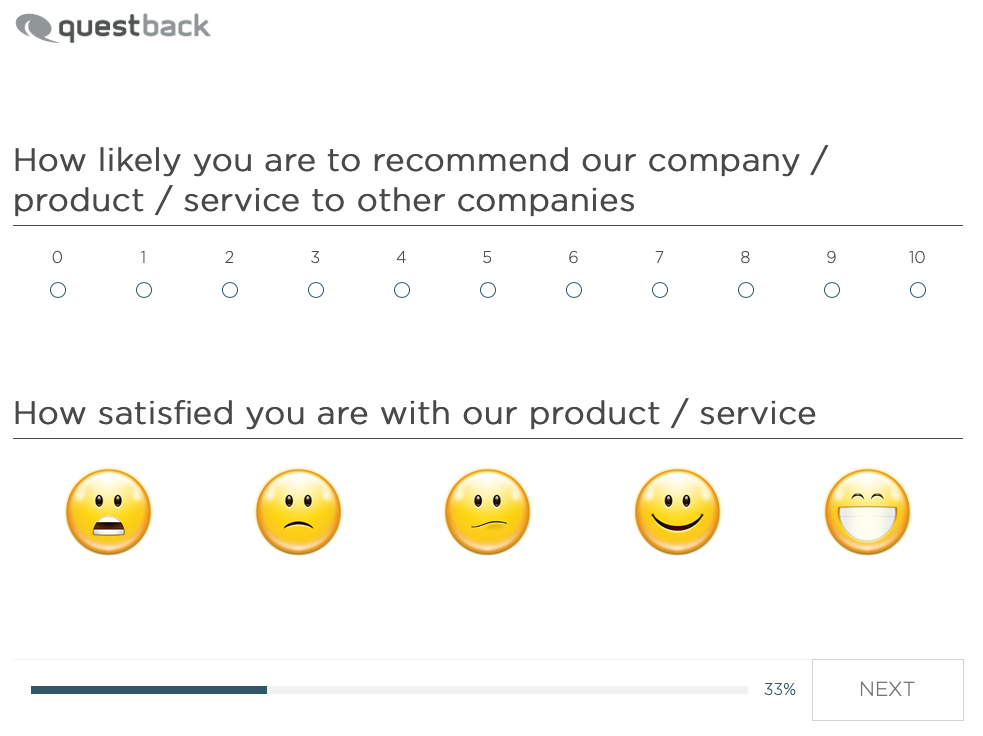Select radio button for score 0

[58, 290]
